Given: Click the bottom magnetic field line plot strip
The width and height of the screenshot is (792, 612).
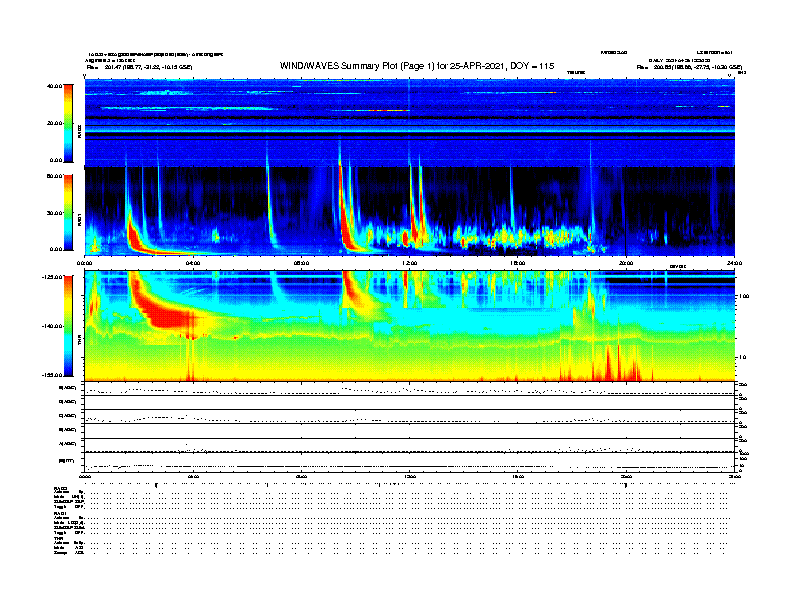Looking at the screenshot, I should 410,462.
